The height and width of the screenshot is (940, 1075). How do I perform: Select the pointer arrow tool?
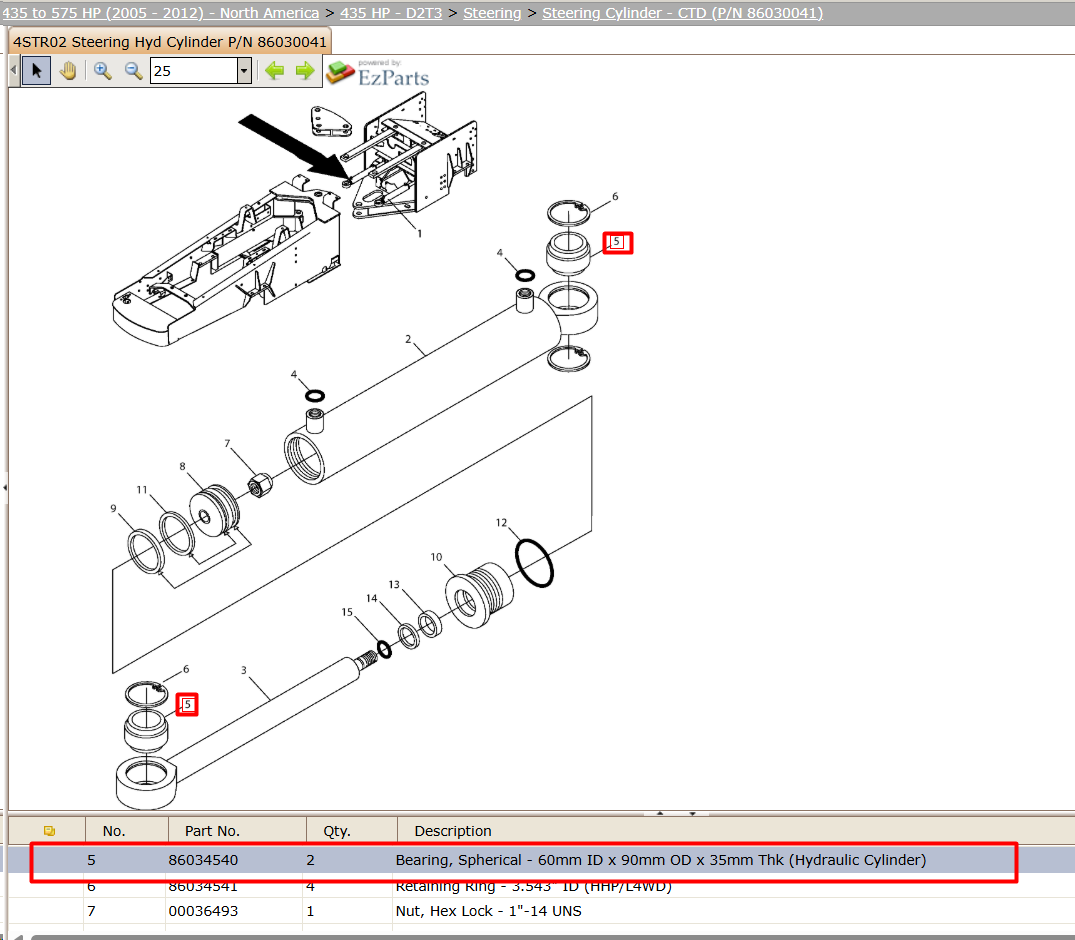(36, 71)
